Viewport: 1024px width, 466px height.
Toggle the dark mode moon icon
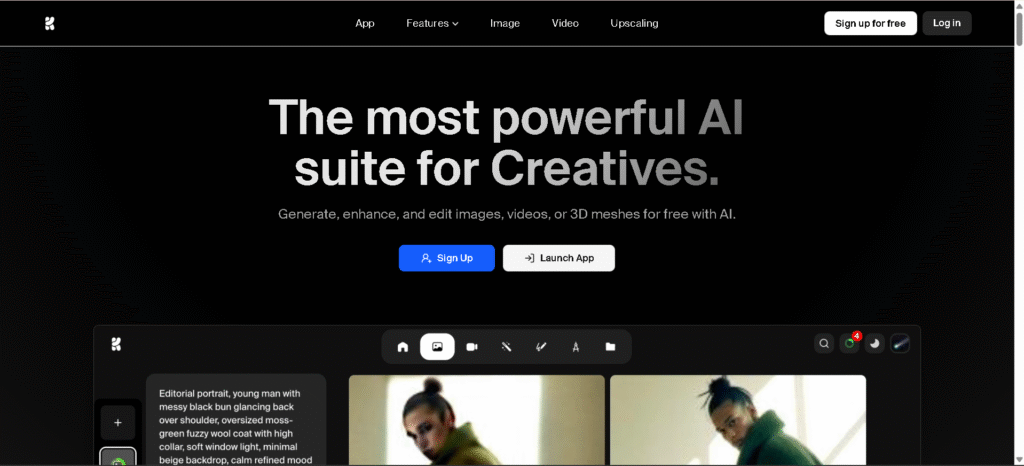coord(875,344)
